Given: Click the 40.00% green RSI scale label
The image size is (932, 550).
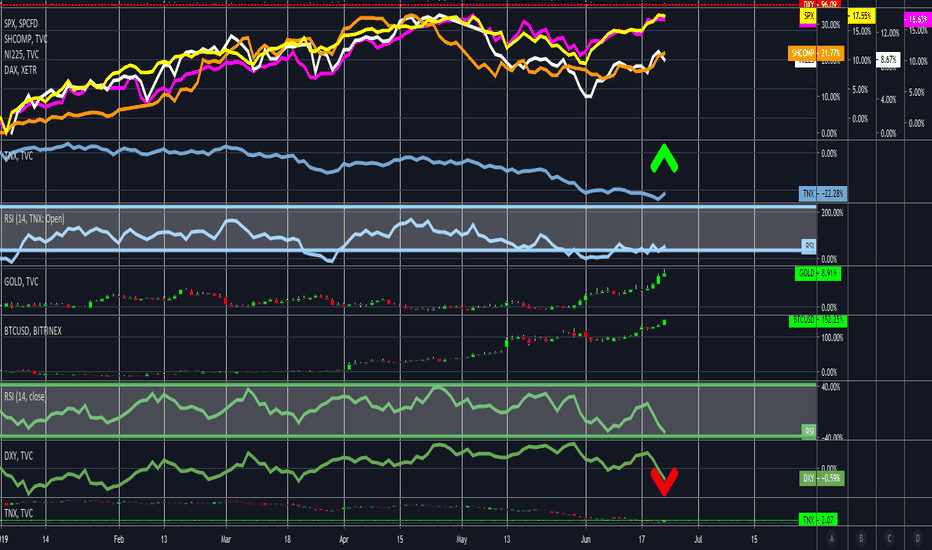Looking at the screenshot, I should pyautogui.click(x=831, y=387).
